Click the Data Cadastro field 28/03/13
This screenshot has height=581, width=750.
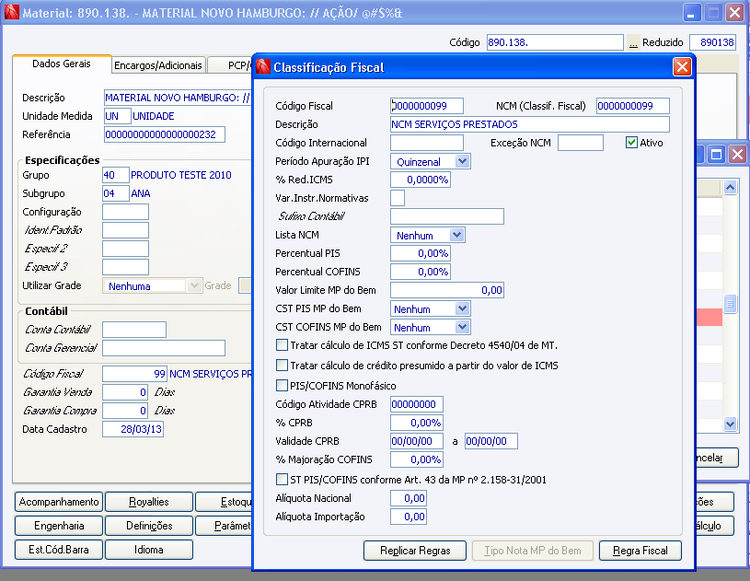(133, 429)
